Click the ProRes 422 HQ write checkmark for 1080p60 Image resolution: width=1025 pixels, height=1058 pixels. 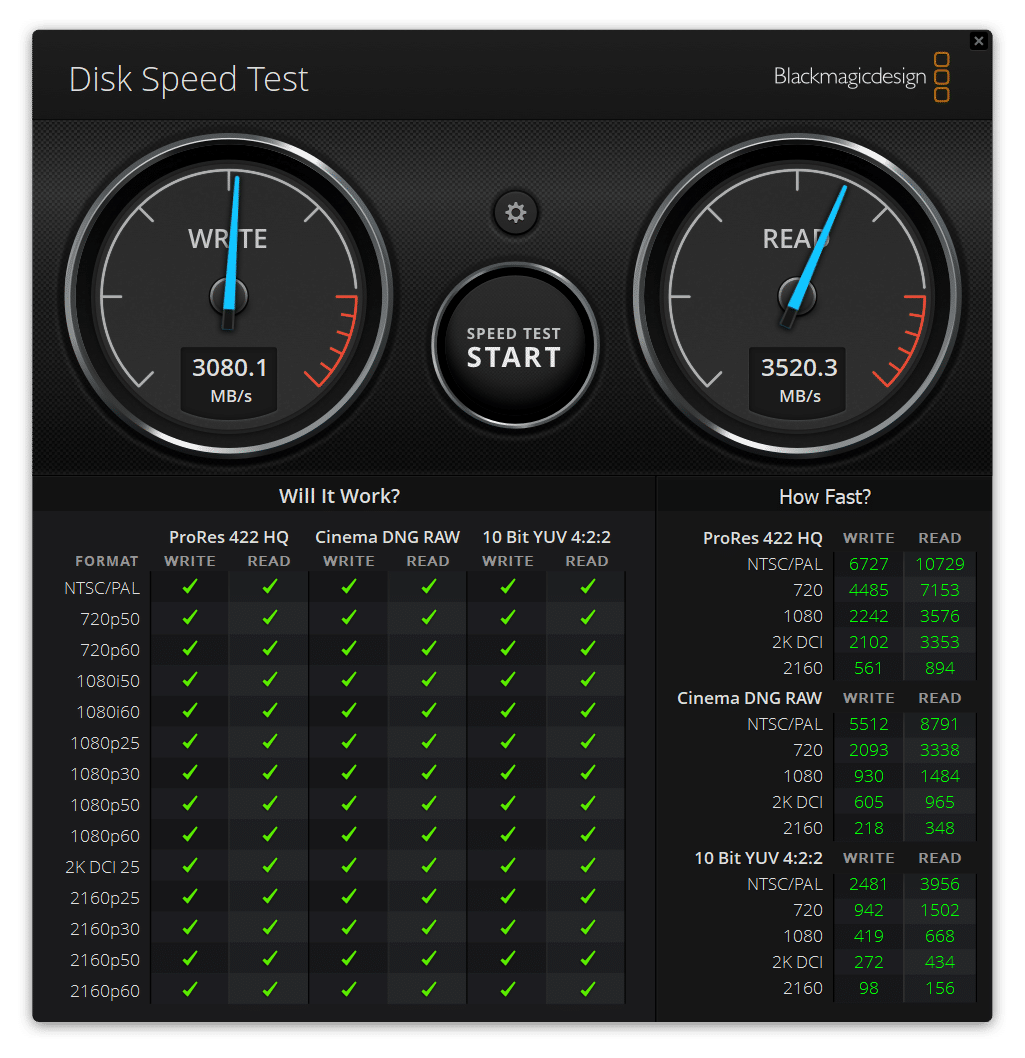point(190,835)
